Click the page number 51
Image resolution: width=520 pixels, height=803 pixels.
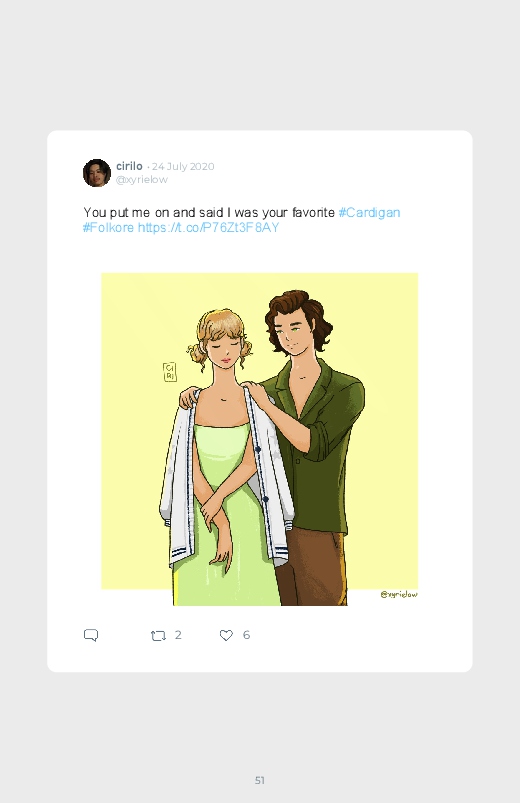[260, 780]
